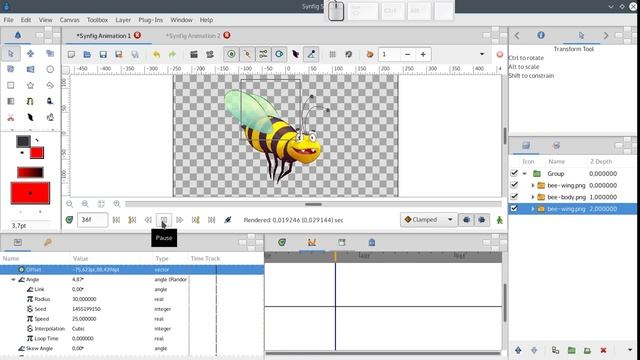Expand the bee-body.png layer

pos(533,197)
